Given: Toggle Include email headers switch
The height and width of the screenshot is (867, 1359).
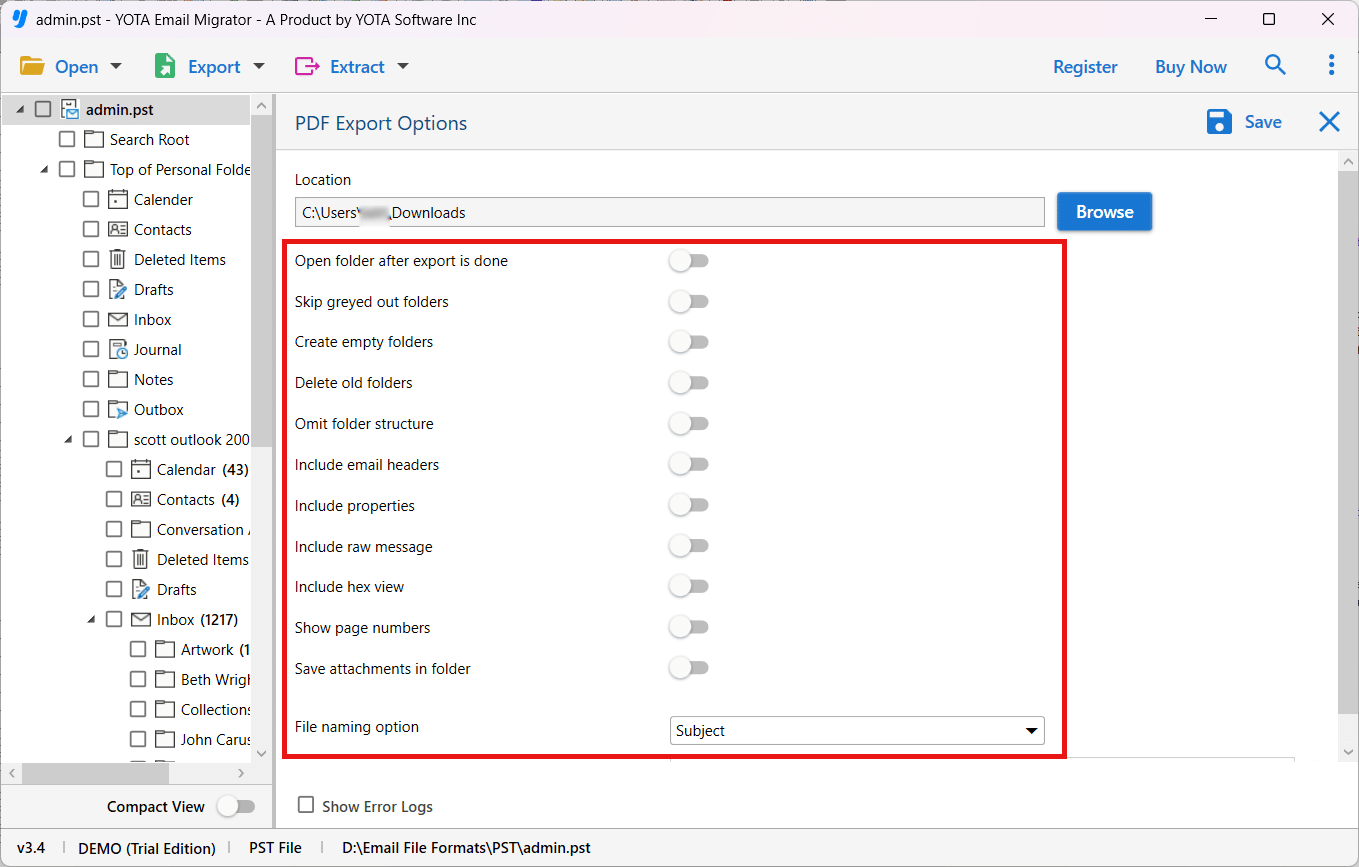Looking at the screenshot, I should [x=688, y=465].
